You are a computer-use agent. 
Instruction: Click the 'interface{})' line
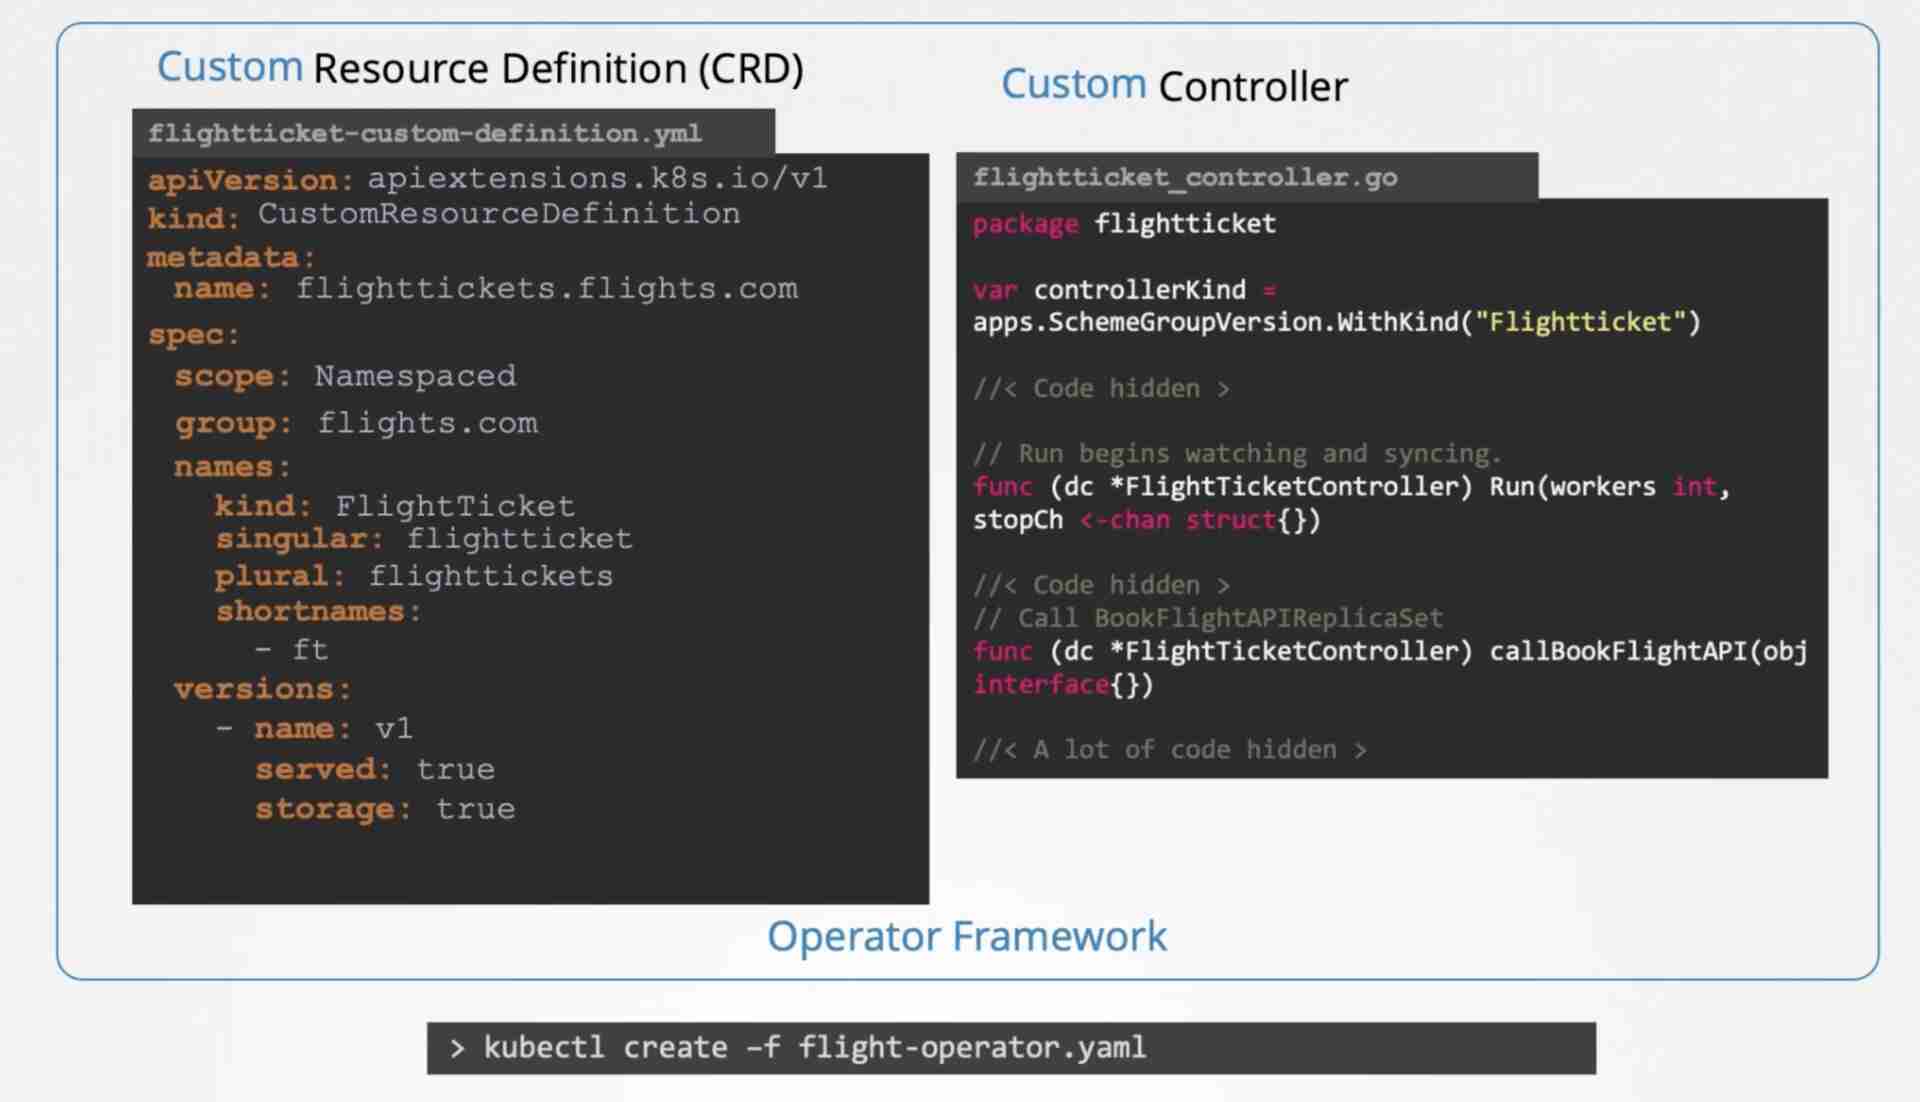coord(1063,684)
